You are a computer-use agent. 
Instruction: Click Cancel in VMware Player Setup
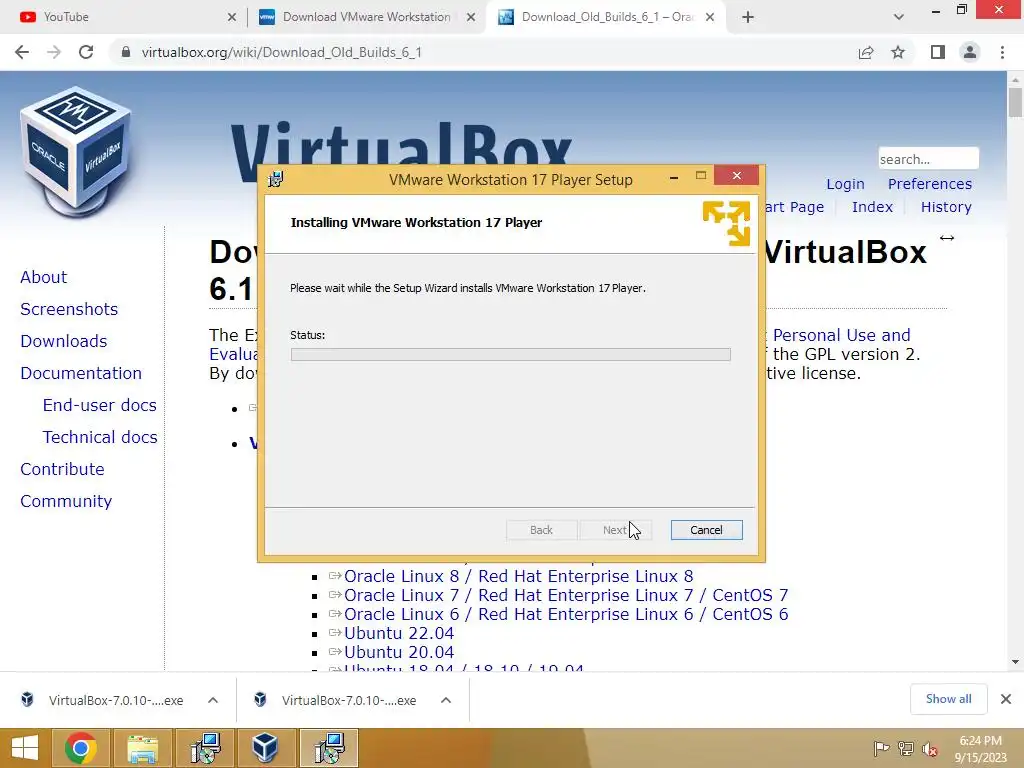tap(706, 530)
